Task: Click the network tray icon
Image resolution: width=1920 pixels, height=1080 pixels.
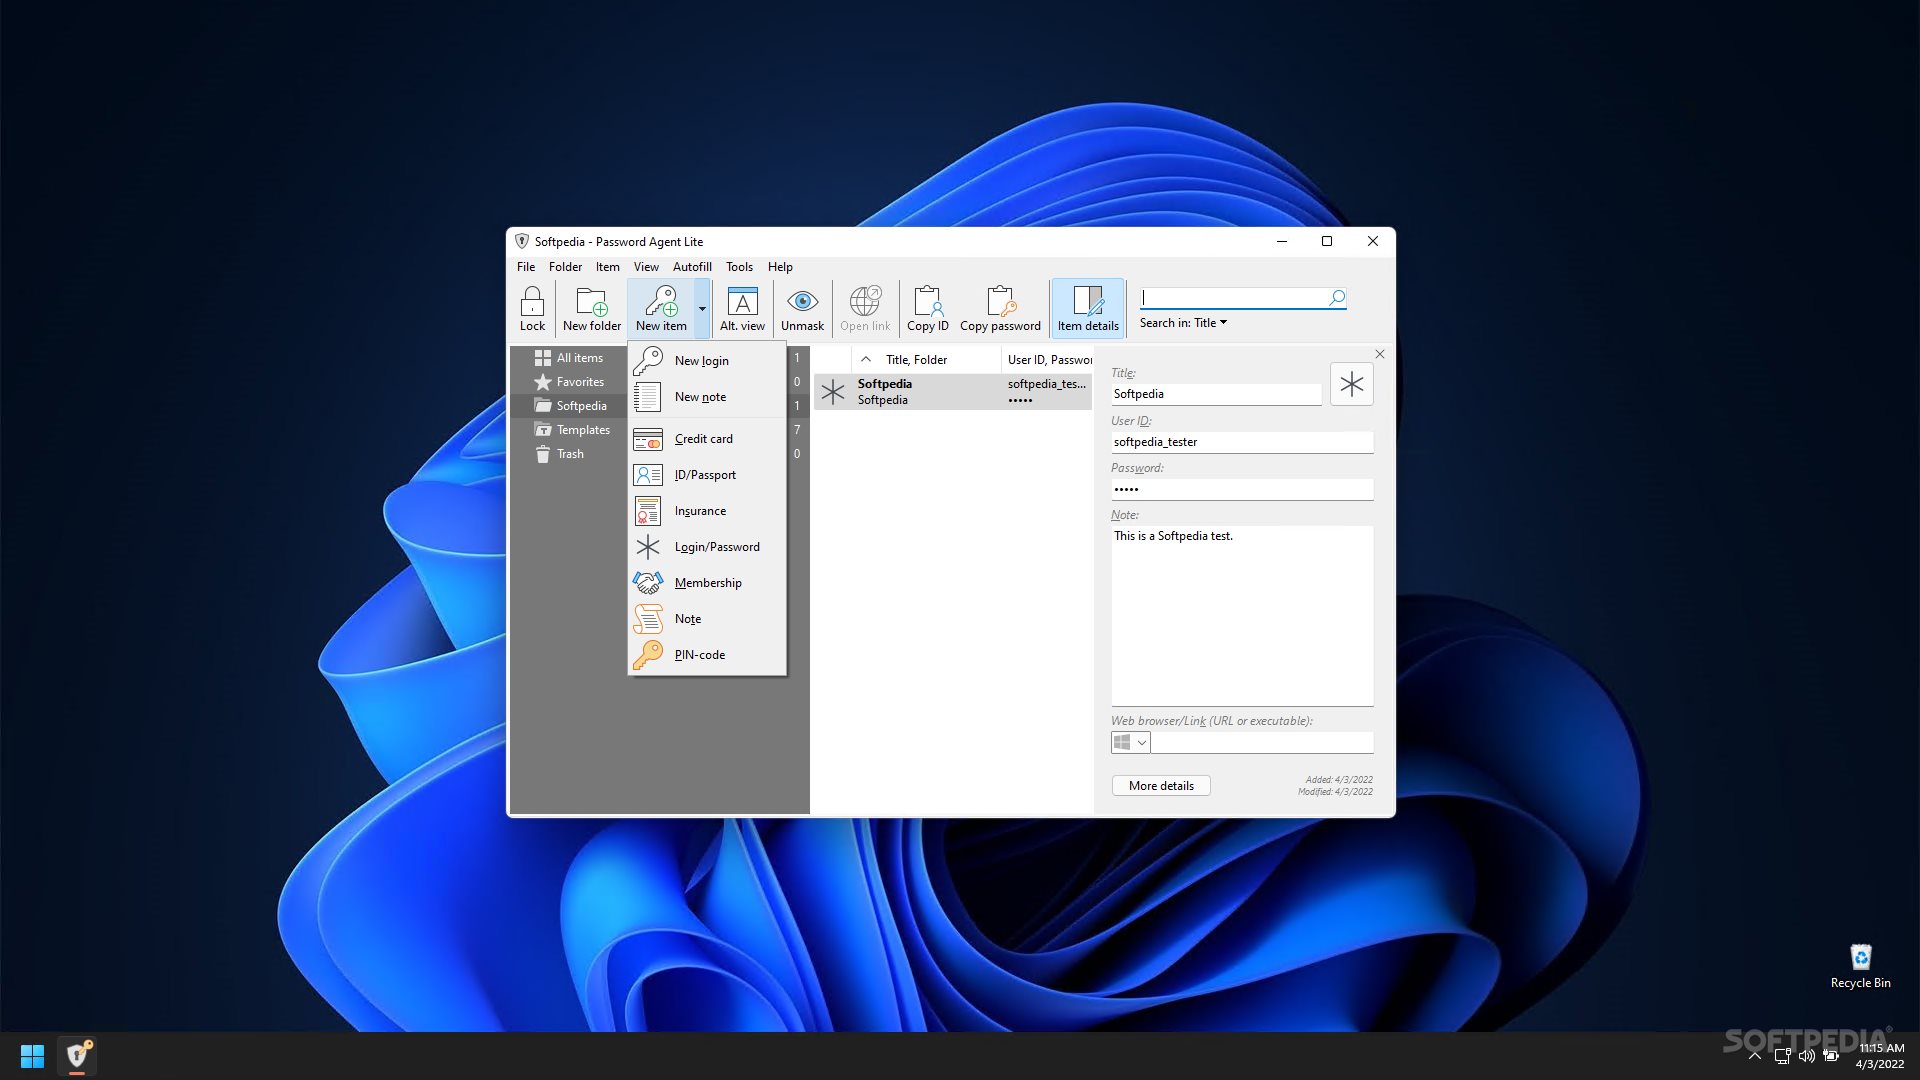Action: tap(1782, 1056)
